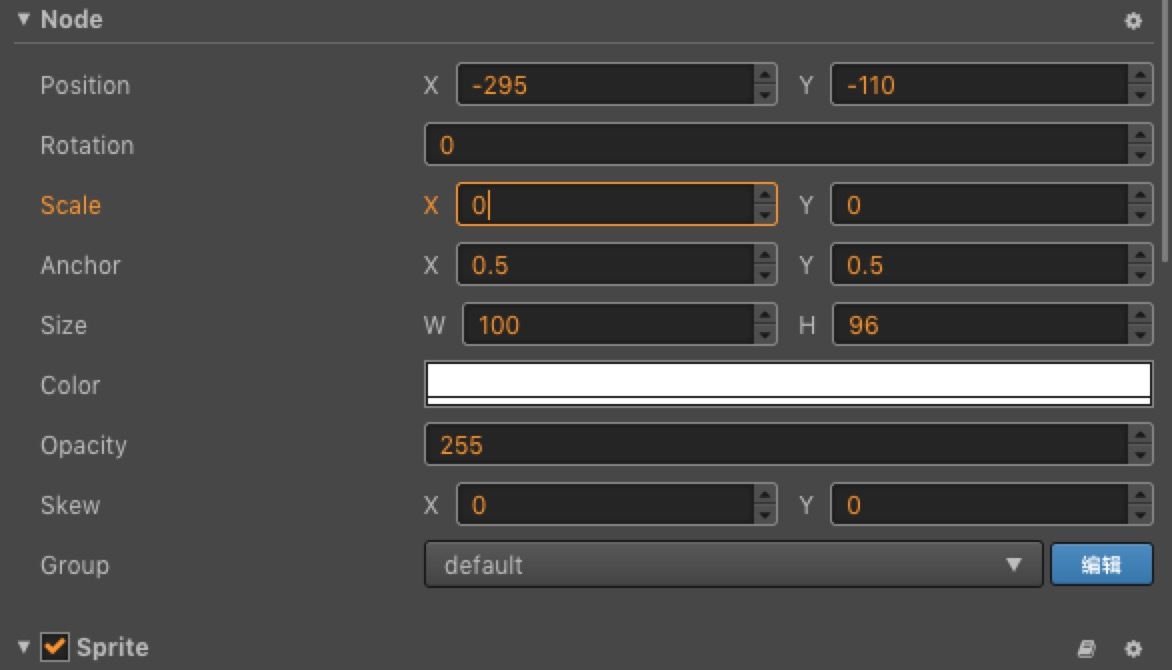
Task: Open the white Color swatch picker
Action: [x=788, y=384]
